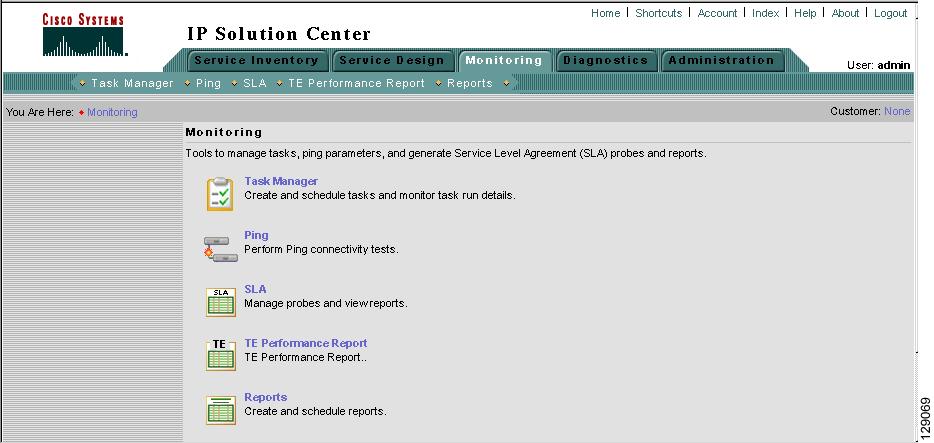Click the 'IP Solution Center' title
The width and height of the screenshot is (934, 443).
point(279,34)
